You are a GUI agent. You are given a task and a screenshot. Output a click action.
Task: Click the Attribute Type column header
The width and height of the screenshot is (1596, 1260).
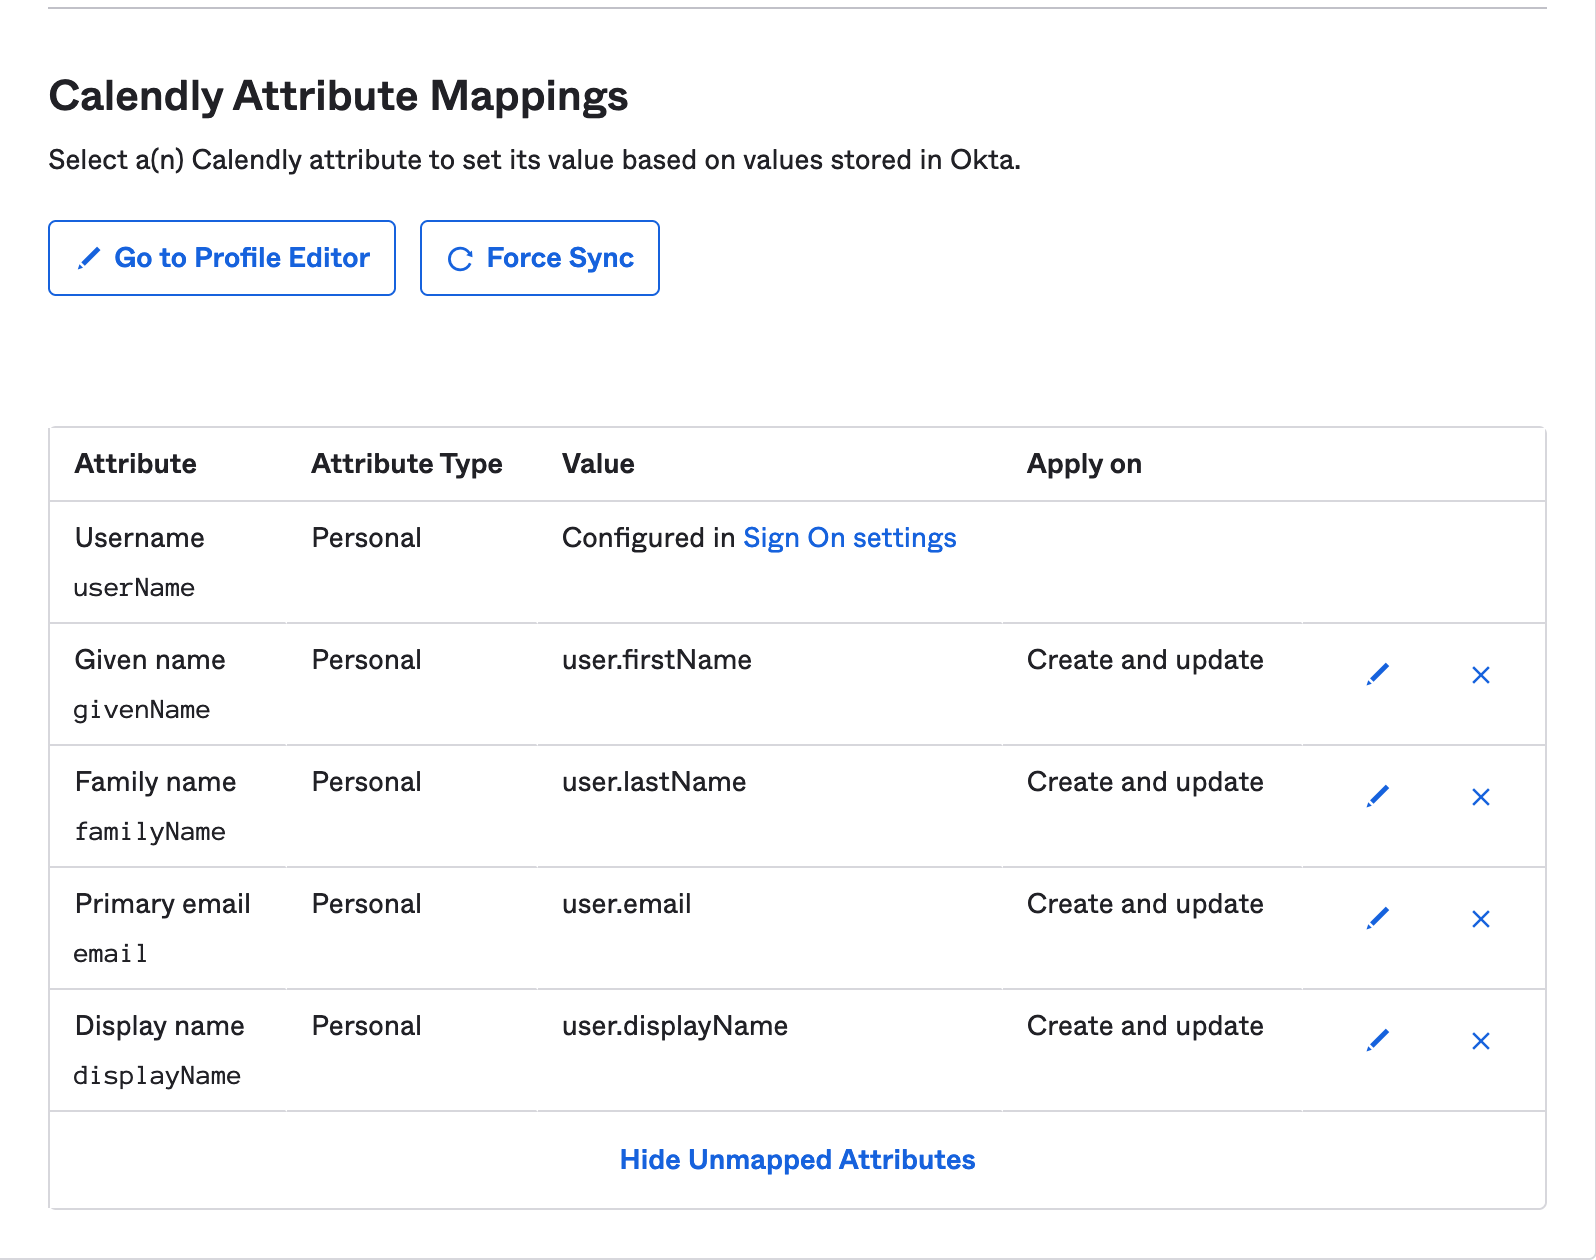coord(406,464)
